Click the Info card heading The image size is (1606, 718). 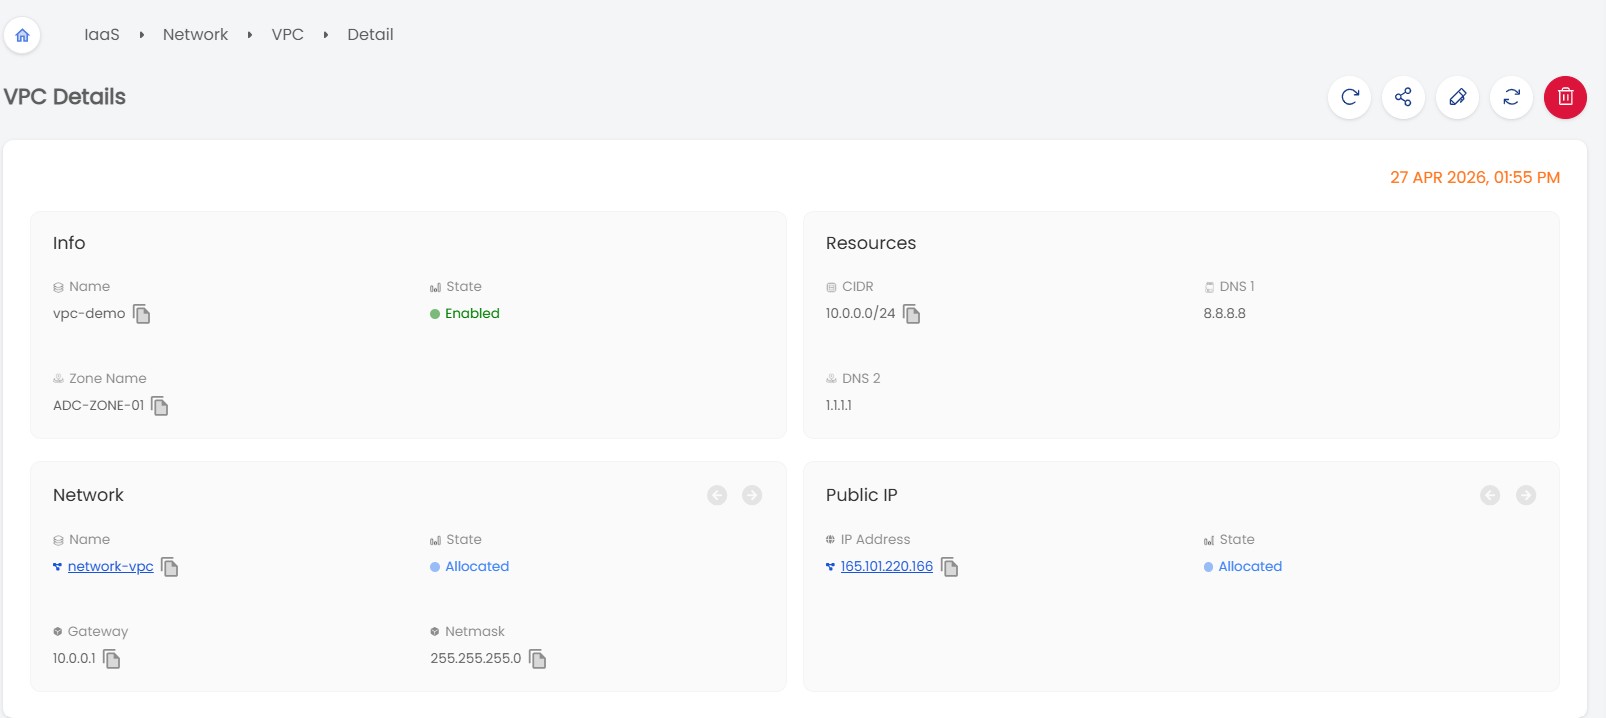pyautogui.click(x=69, y=243)
